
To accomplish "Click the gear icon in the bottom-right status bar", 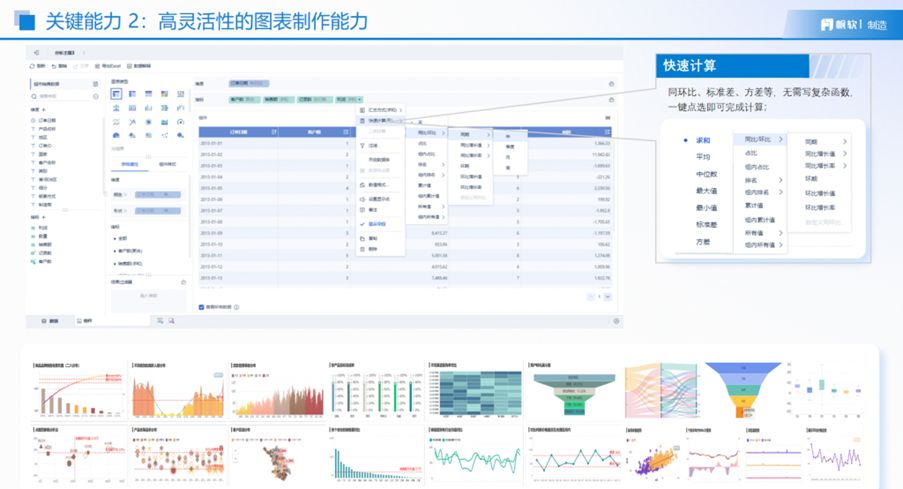I will 616,321.
